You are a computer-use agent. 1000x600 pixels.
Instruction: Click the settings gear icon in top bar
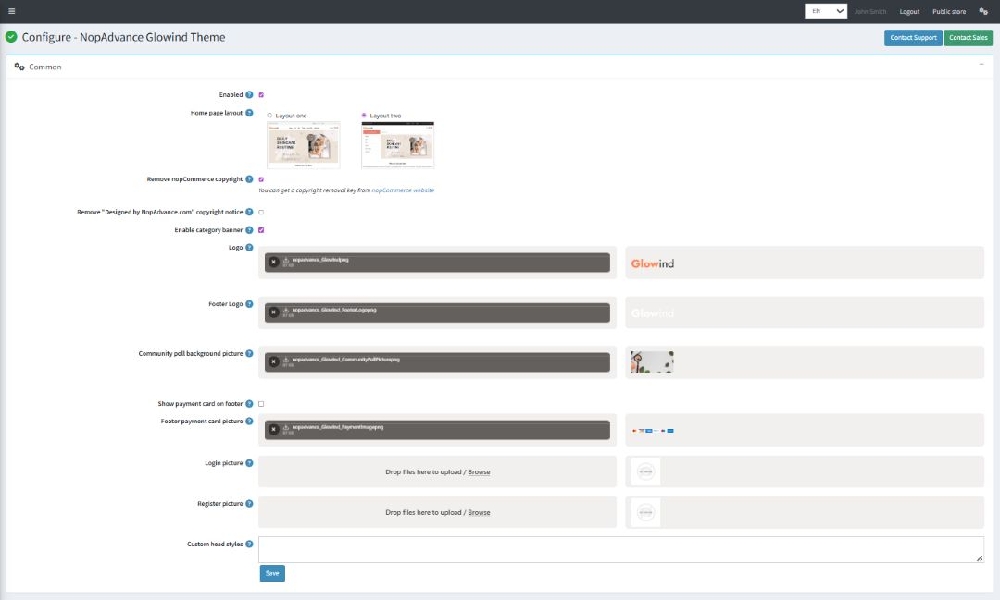981,11
